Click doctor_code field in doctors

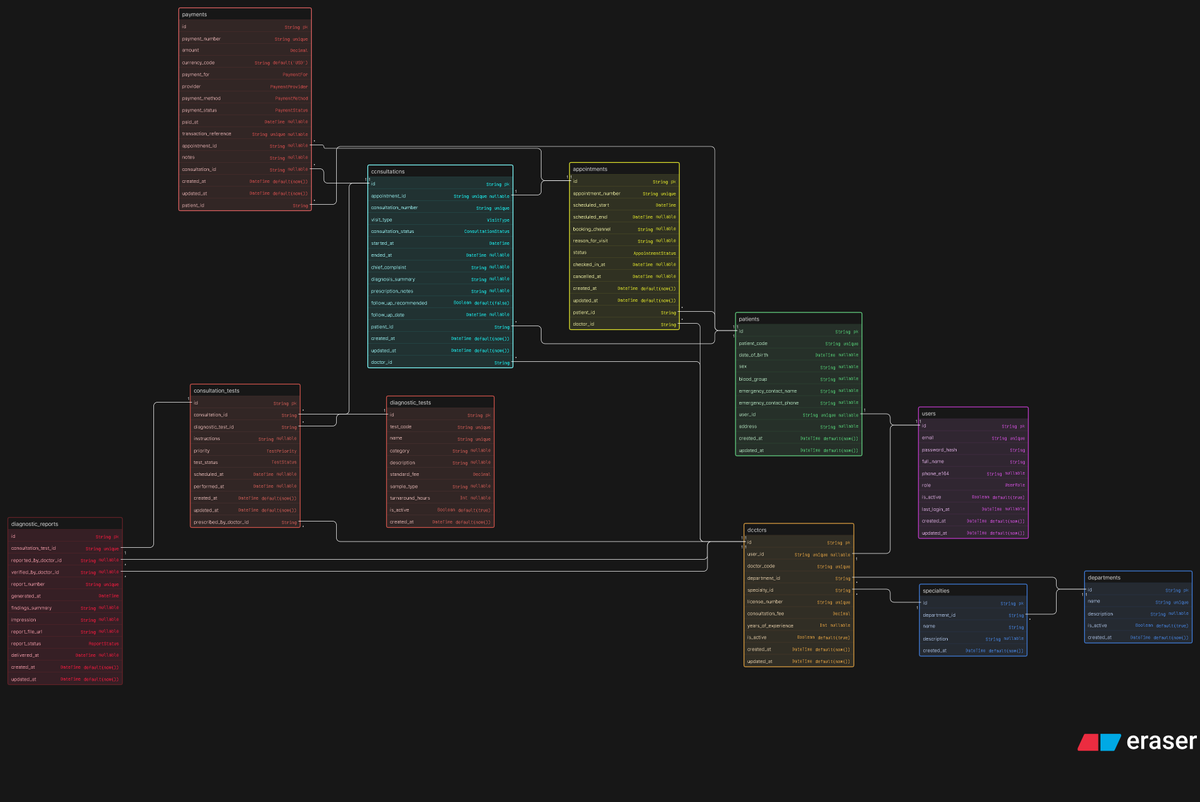click(x=799, y=566)
